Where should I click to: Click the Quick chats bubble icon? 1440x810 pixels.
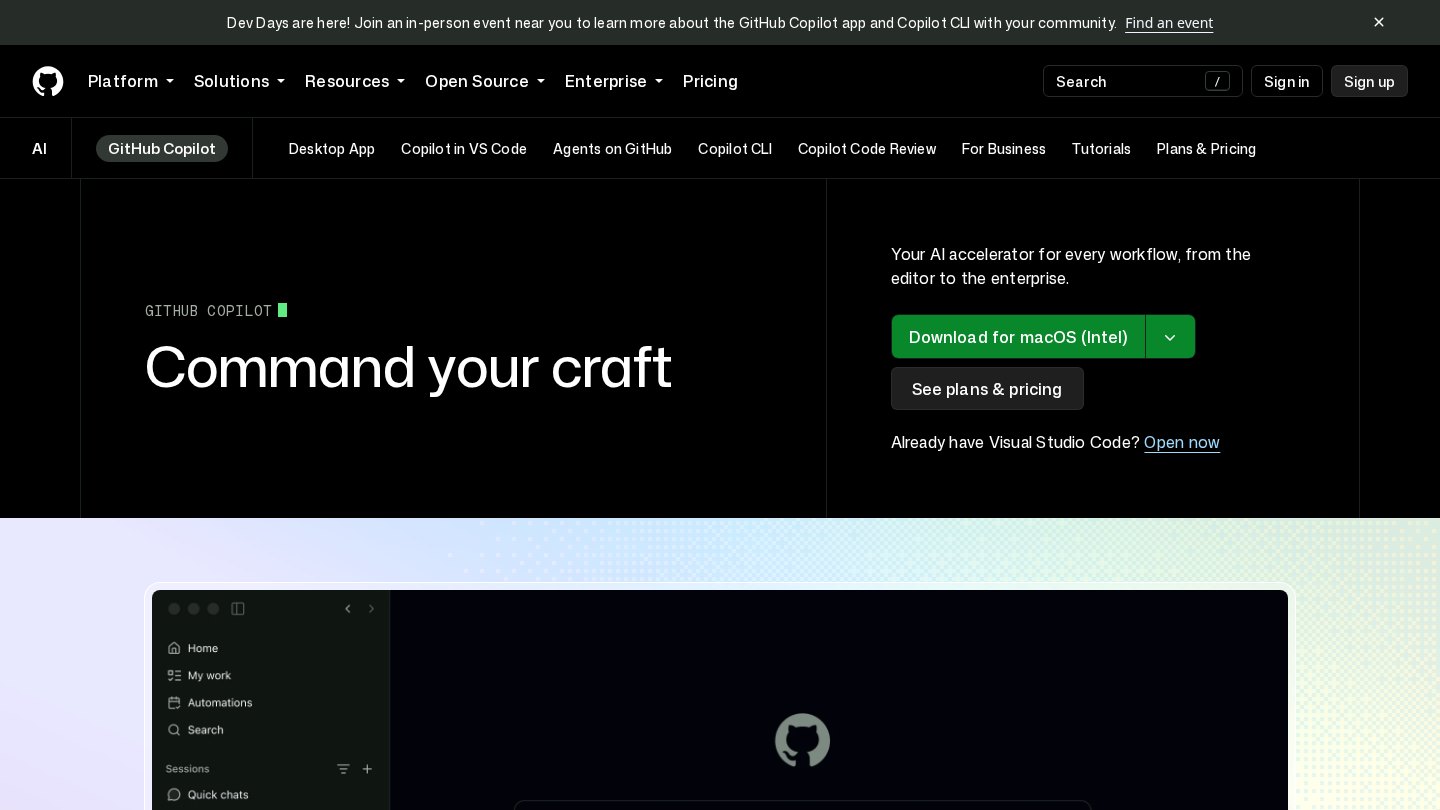174,795
